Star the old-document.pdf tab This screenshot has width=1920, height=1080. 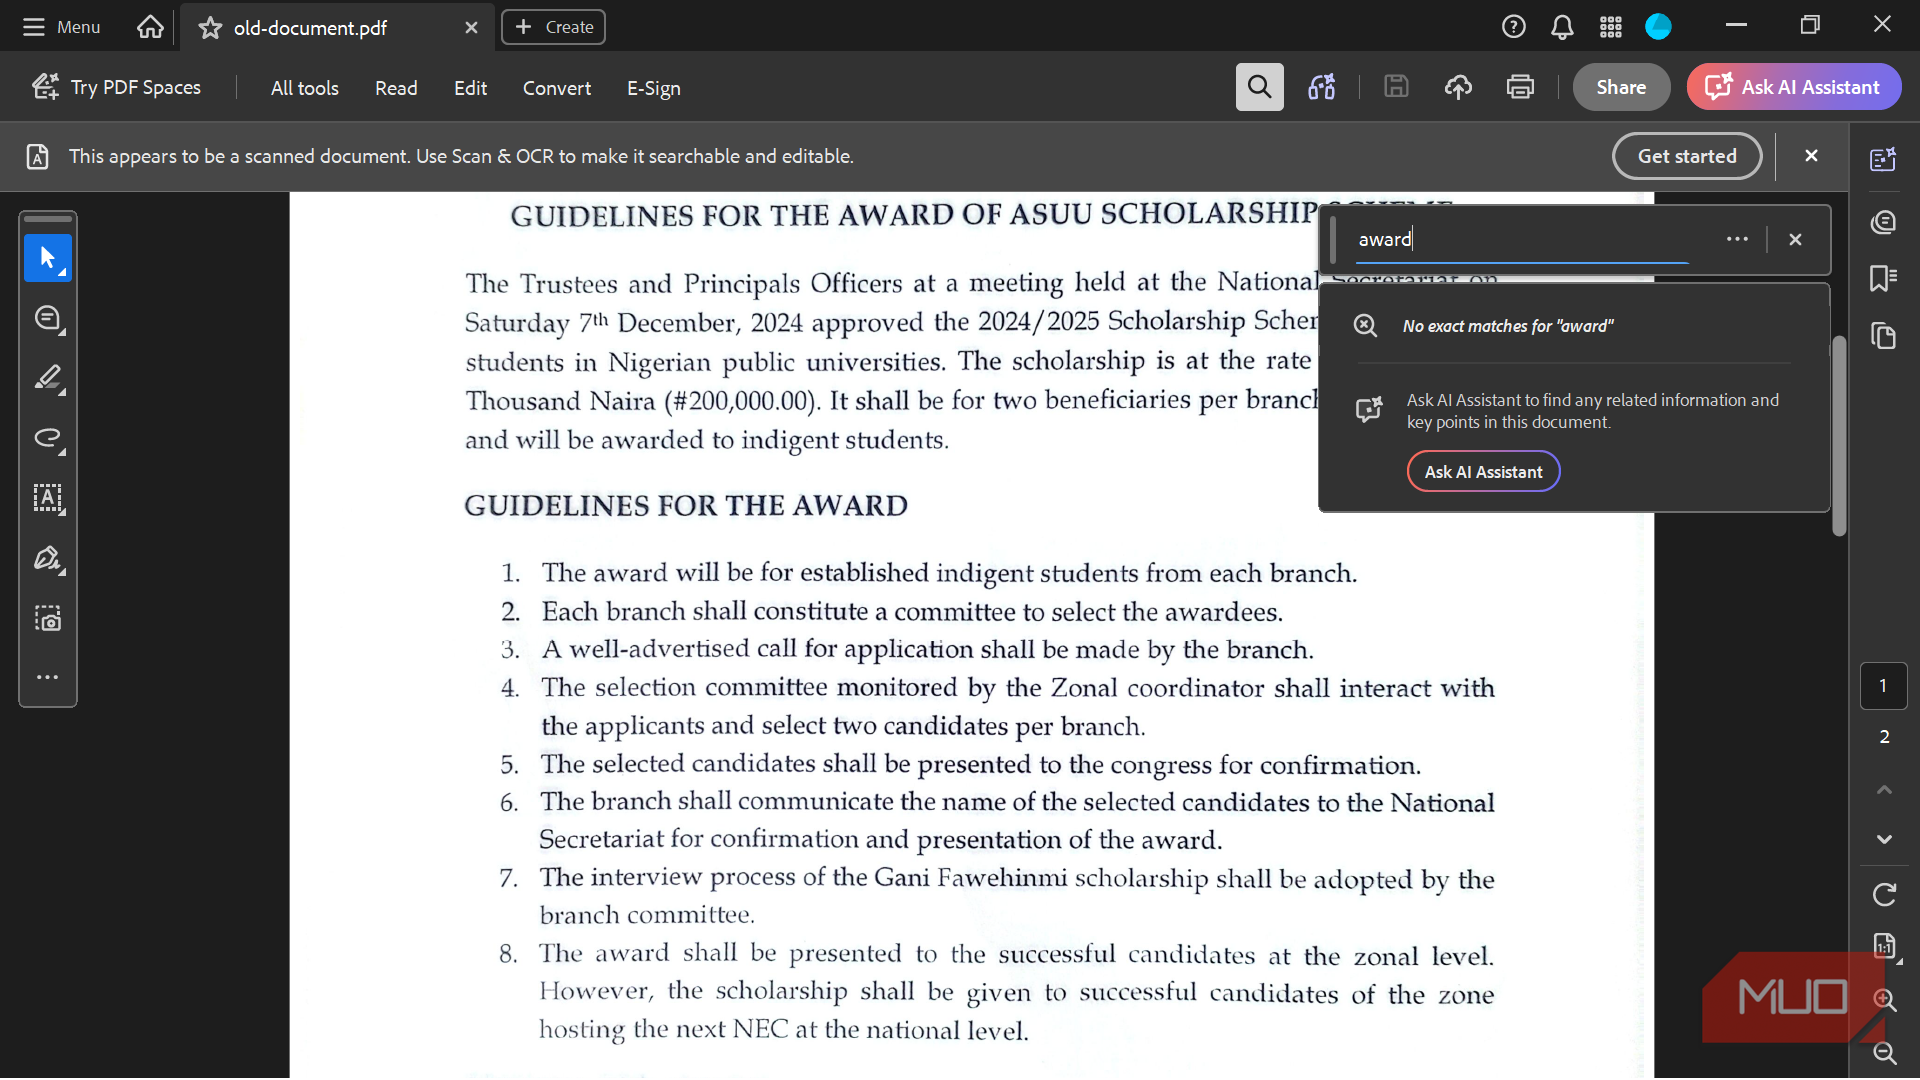(x=210, y=28)
